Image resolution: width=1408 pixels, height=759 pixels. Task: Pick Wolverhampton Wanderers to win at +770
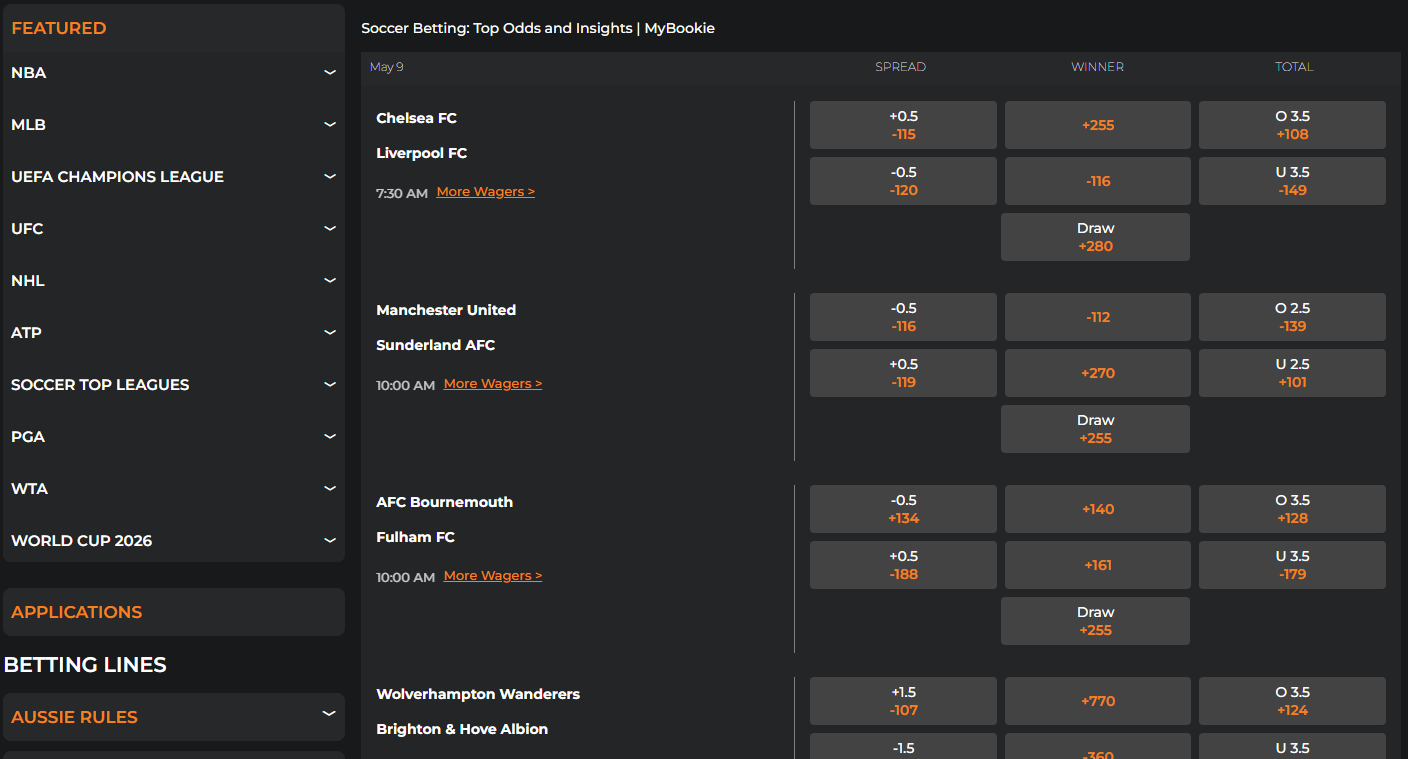click(1098, 701)
